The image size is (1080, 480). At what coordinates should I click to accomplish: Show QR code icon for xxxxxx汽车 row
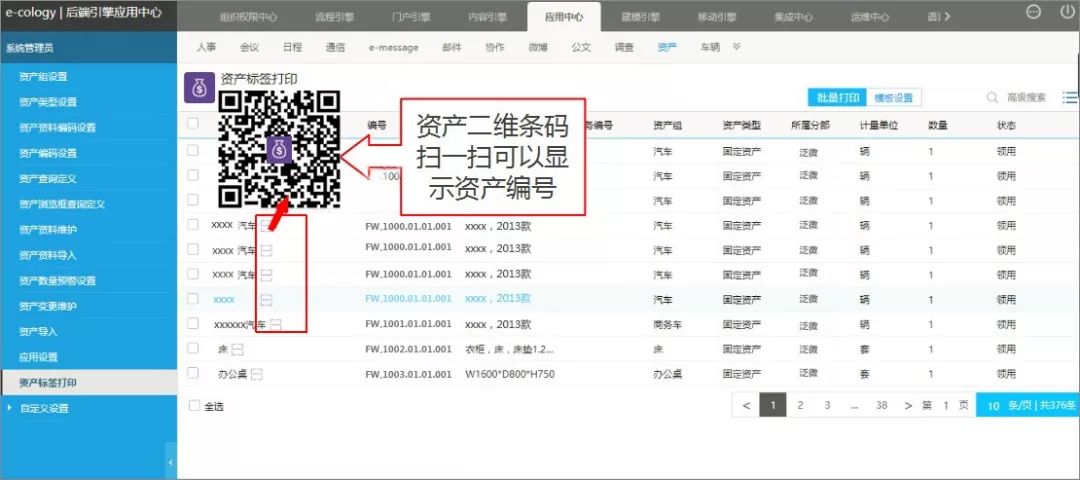276,325
